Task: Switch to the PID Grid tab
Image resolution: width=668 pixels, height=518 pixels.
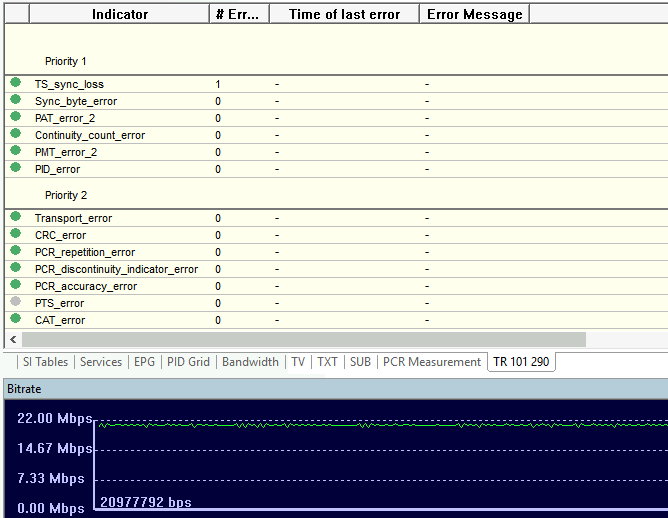Action: [188, 362]
